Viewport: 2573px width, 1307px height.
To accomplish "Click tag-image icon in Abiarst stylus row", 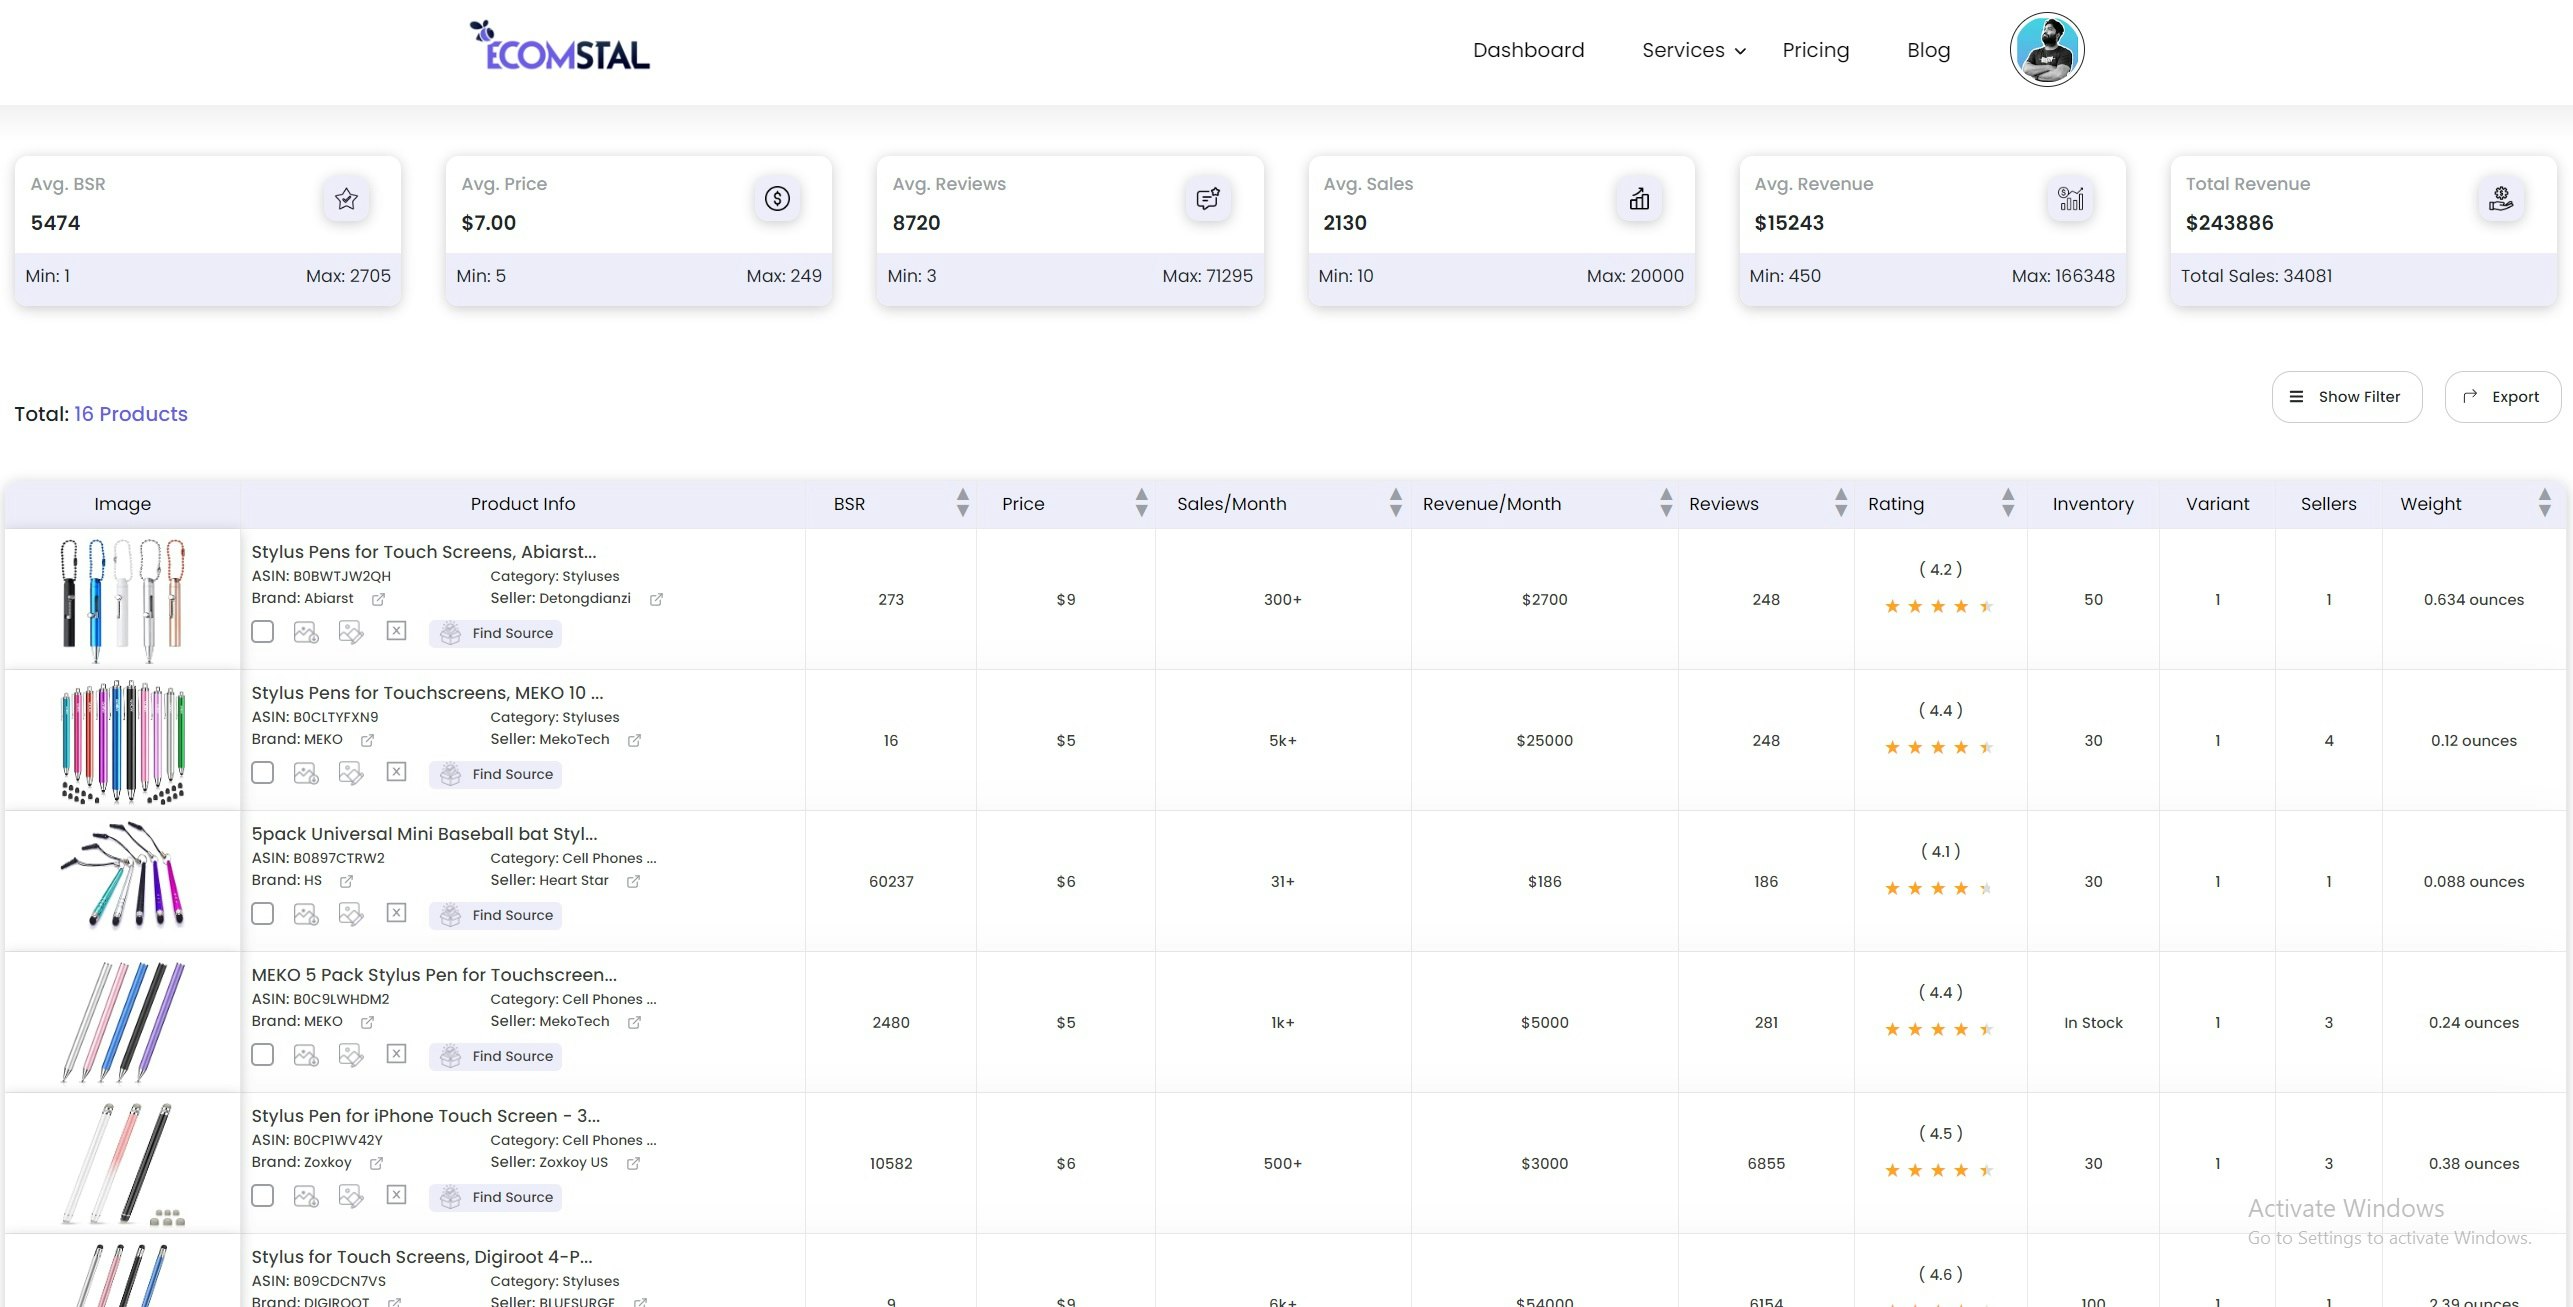I will click(351, 632).
